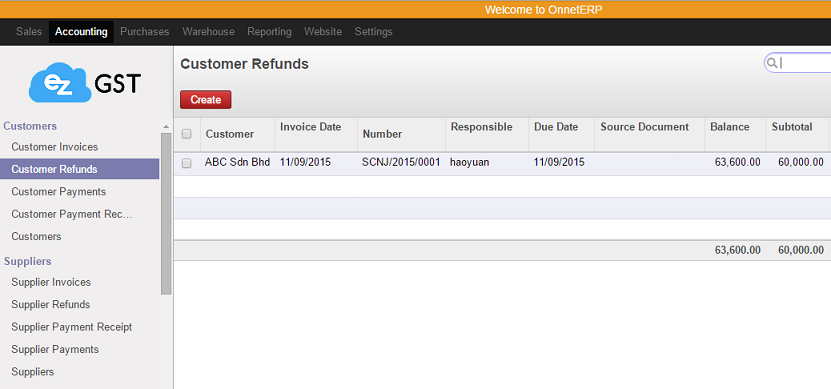Click the sidebar scroll-up arrow
Screen dimensions: 831x389
(x=166, y=127)
